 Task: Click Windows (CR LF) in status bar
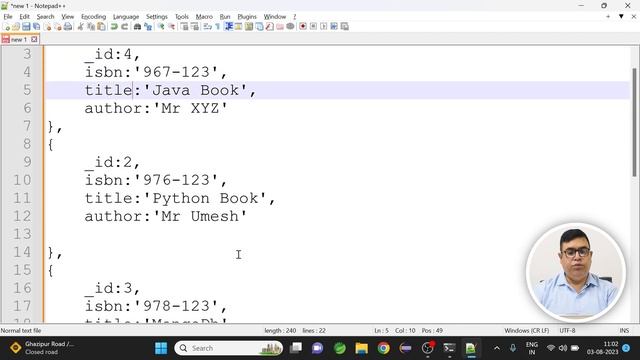click(x=527, y=331)
